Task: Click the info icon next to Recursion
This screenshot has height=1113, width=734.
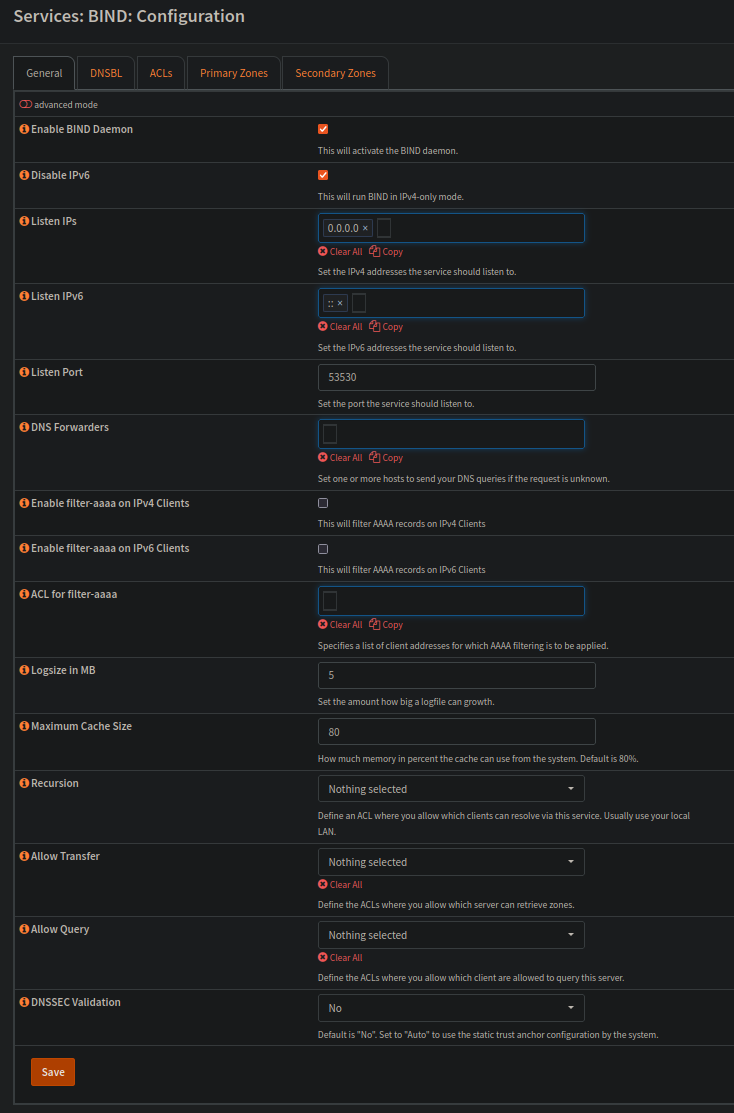Action: pos(24,783)
